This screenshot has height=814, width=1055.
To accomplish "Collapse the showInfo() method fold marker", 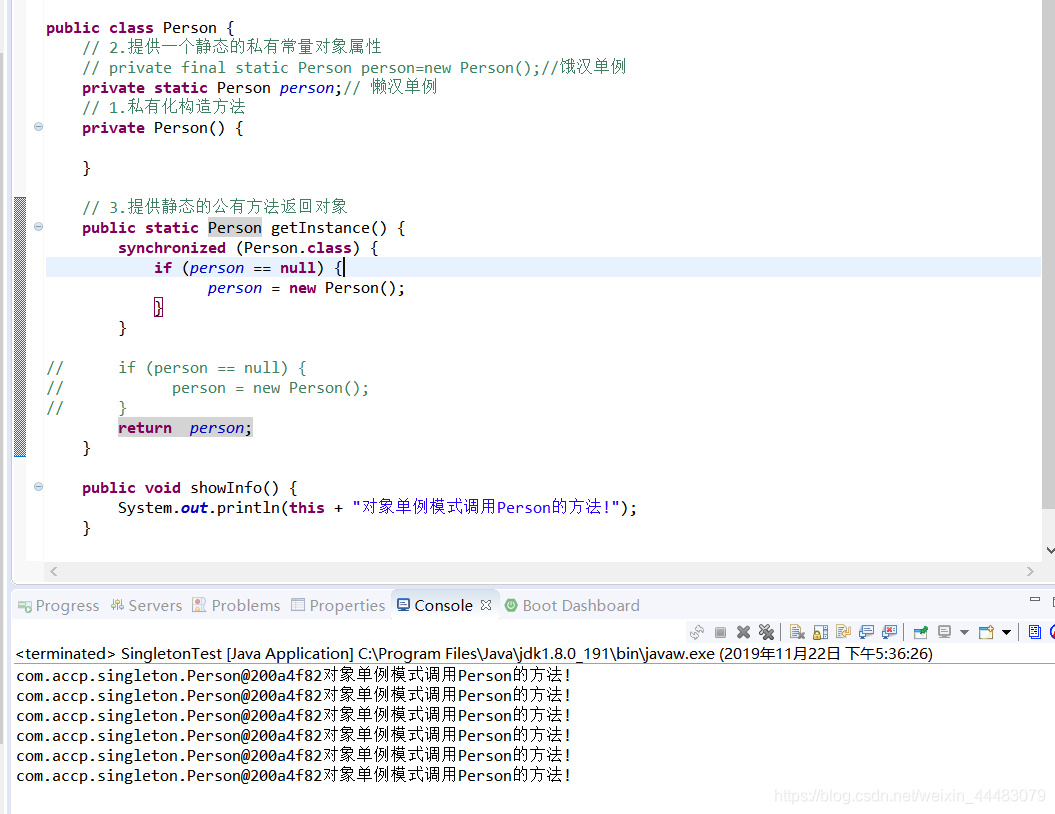I will 38,486.
